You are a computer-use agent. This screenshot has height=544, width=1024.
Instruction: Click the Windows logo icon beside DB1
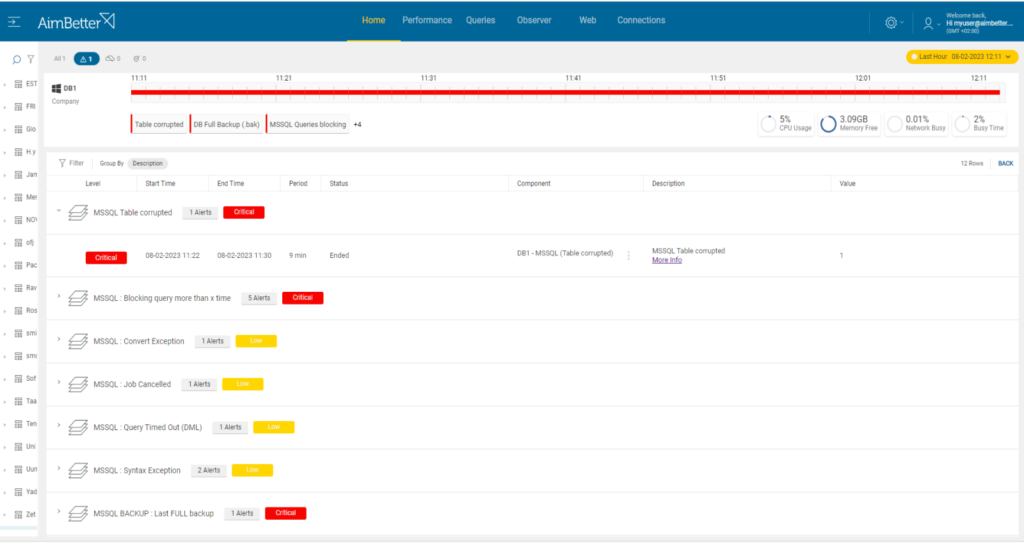[56, 88]
